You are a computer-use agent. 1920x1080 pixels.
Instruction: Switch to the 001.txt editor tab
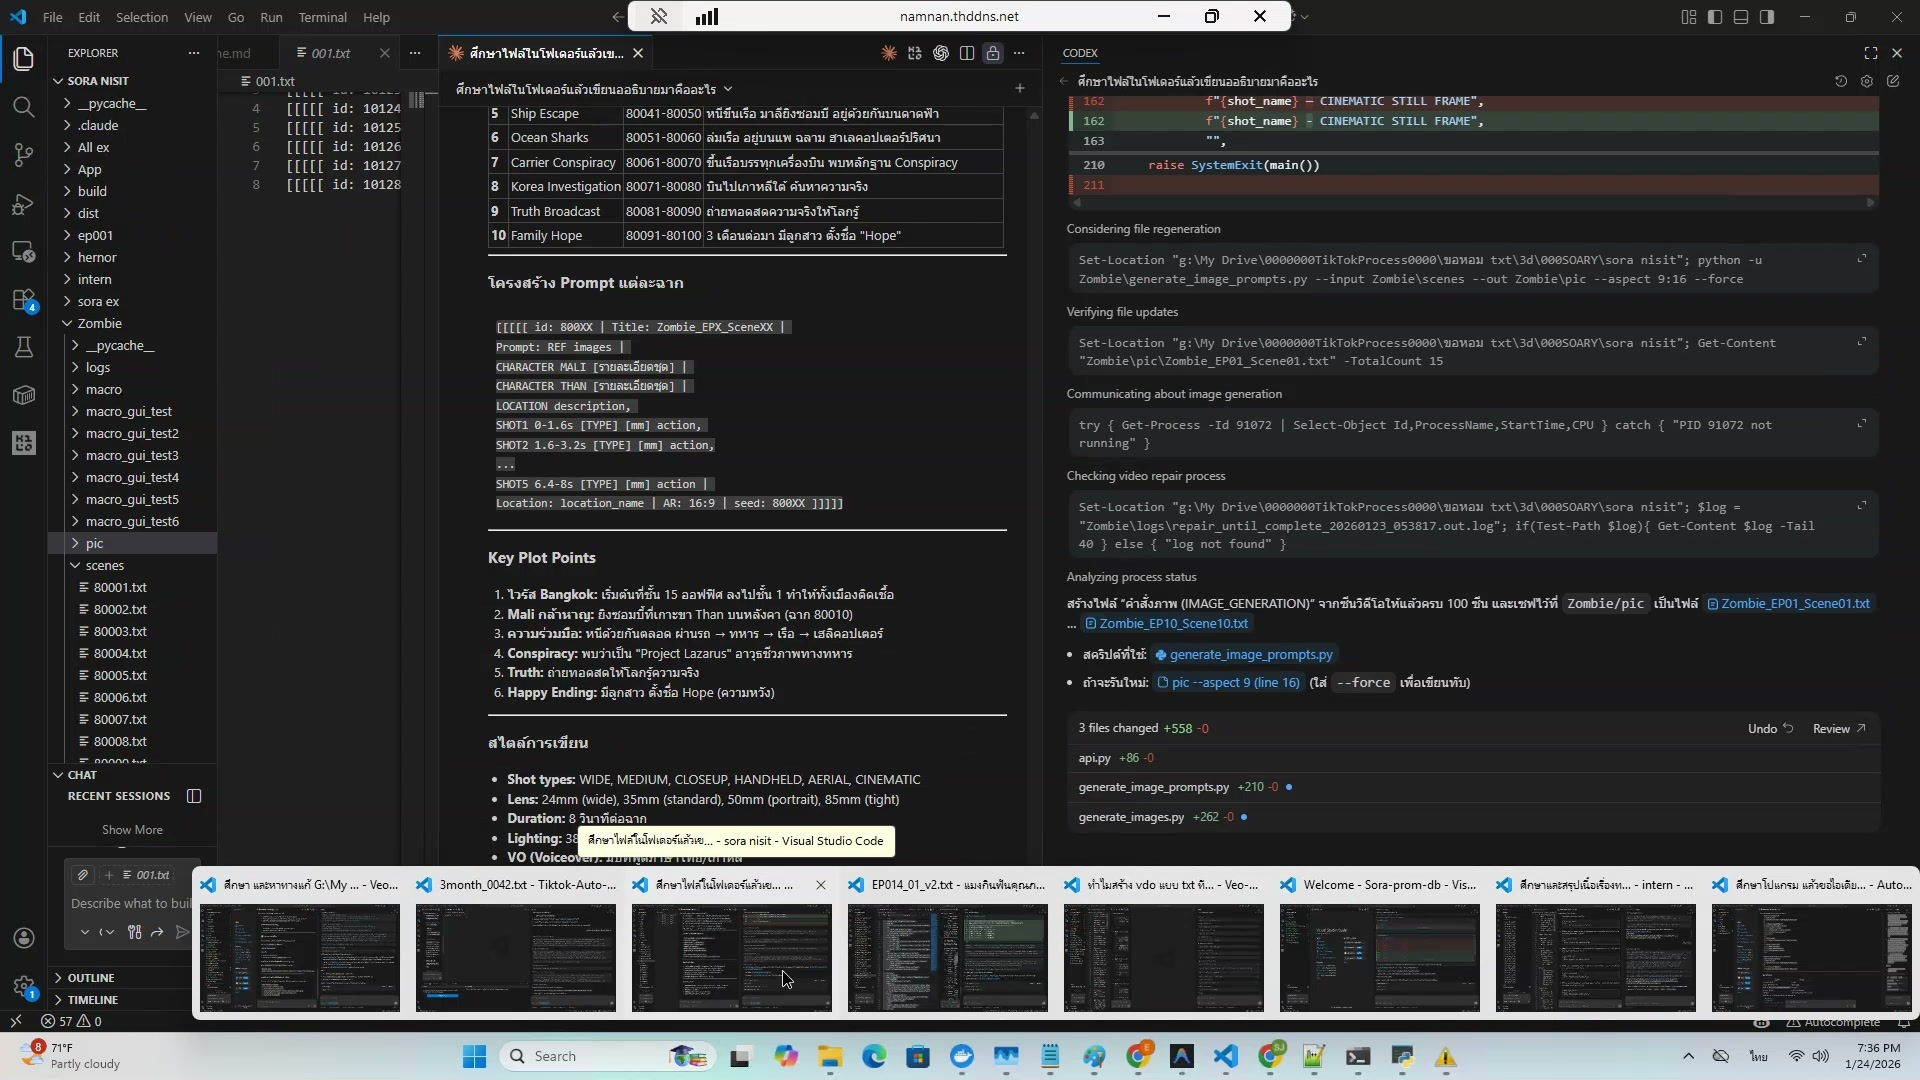[x=330, y=53]
